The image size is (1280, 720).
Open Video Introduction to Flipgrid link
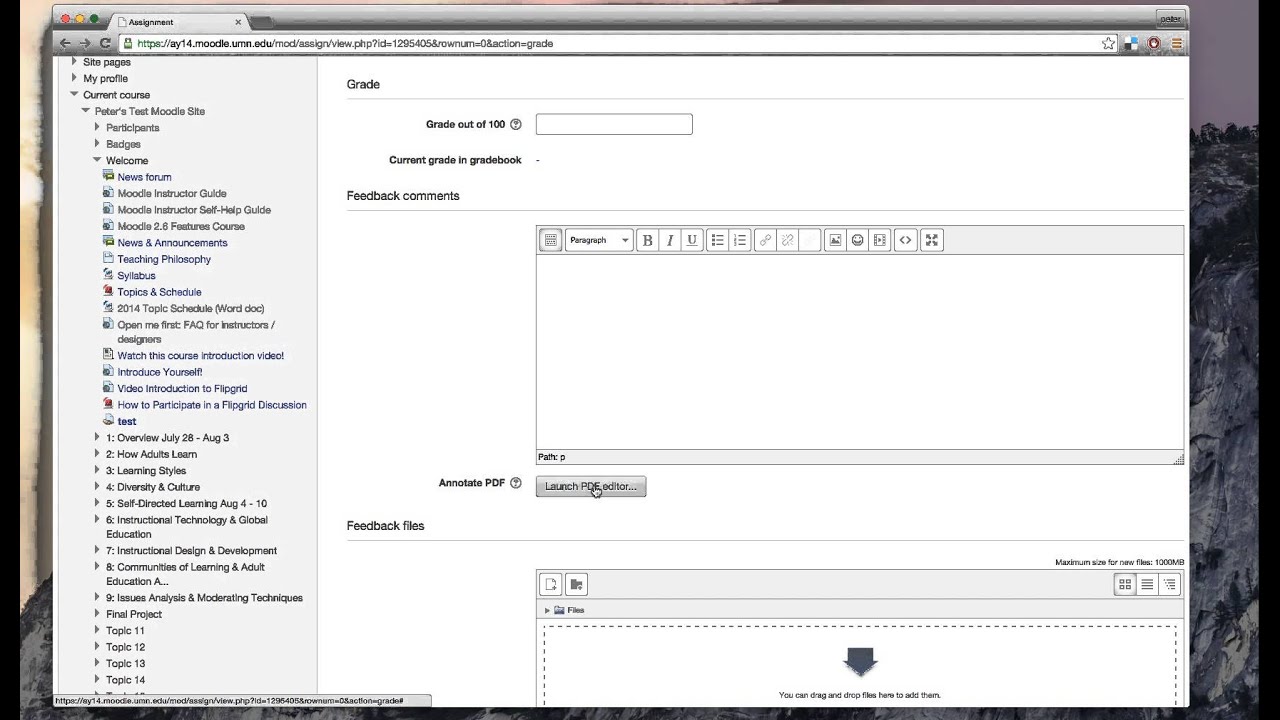click(182, 388)
